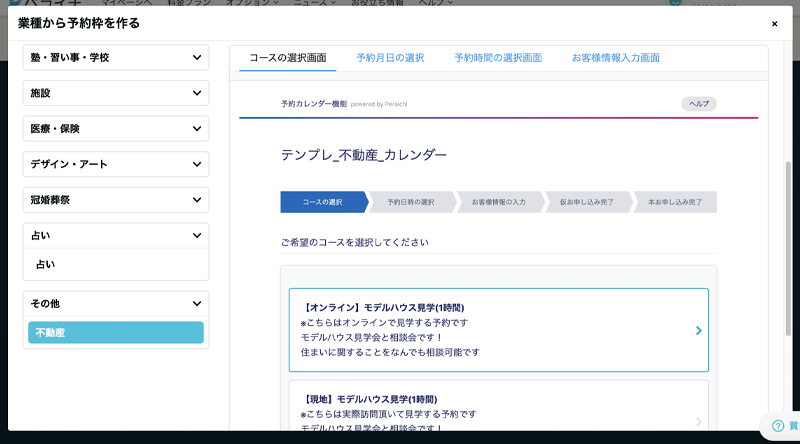Screen dimensions: 800x444
Task: Open the お客様情報入力画面 tab
Action: click(615, 58)
